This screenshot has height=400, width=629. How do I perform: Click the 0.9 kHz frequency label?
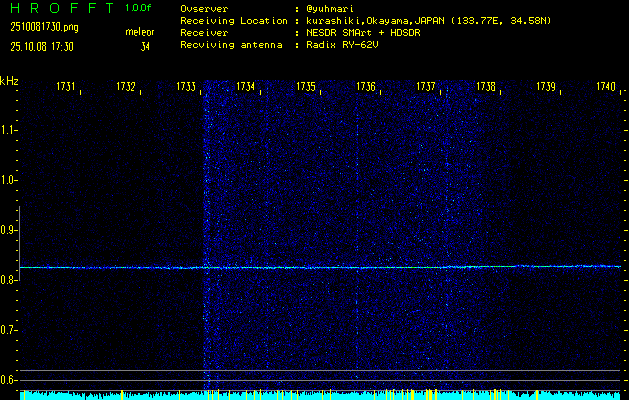(x=7, y=230)
